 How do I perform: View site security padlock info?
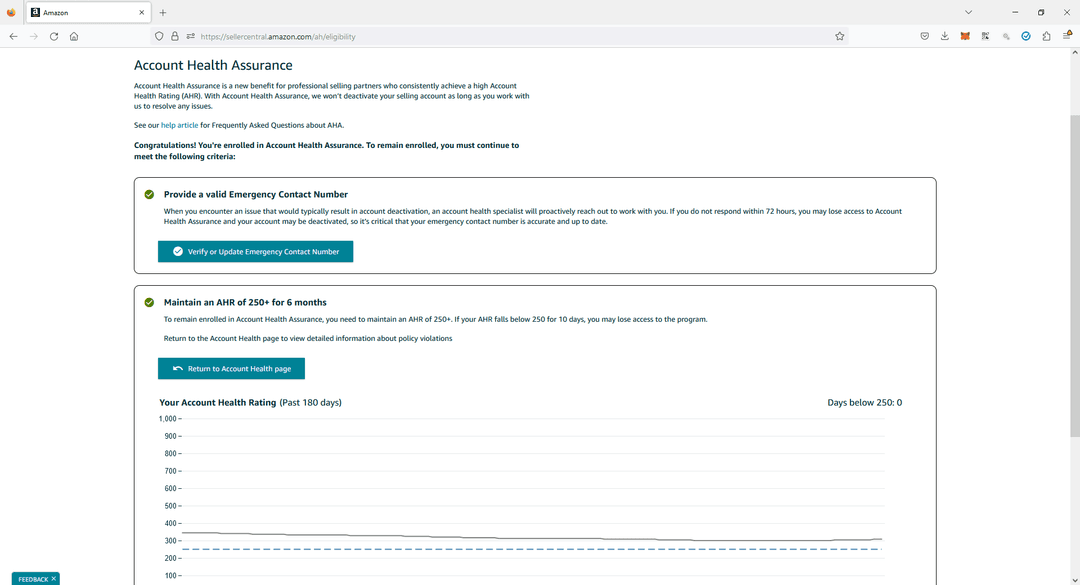click(175, 37)
